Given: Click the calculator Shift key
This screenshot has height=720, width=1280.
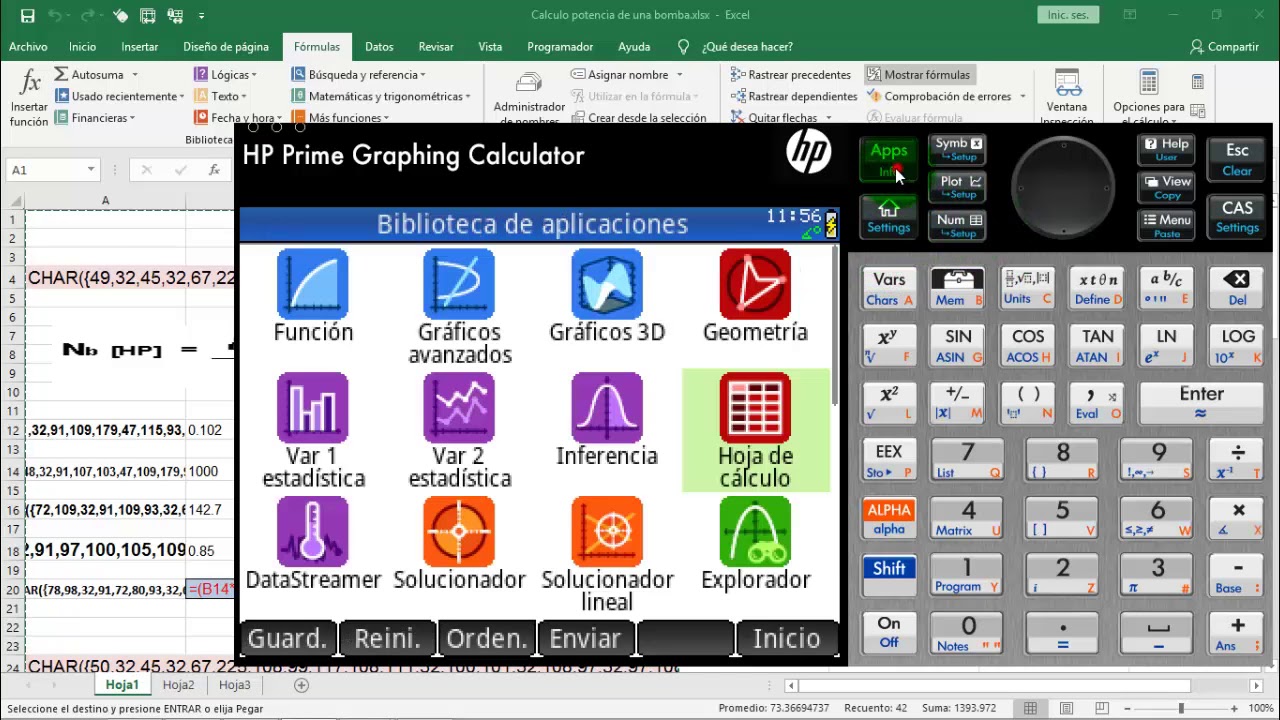Looking at the screenshot, I should 888,577.
